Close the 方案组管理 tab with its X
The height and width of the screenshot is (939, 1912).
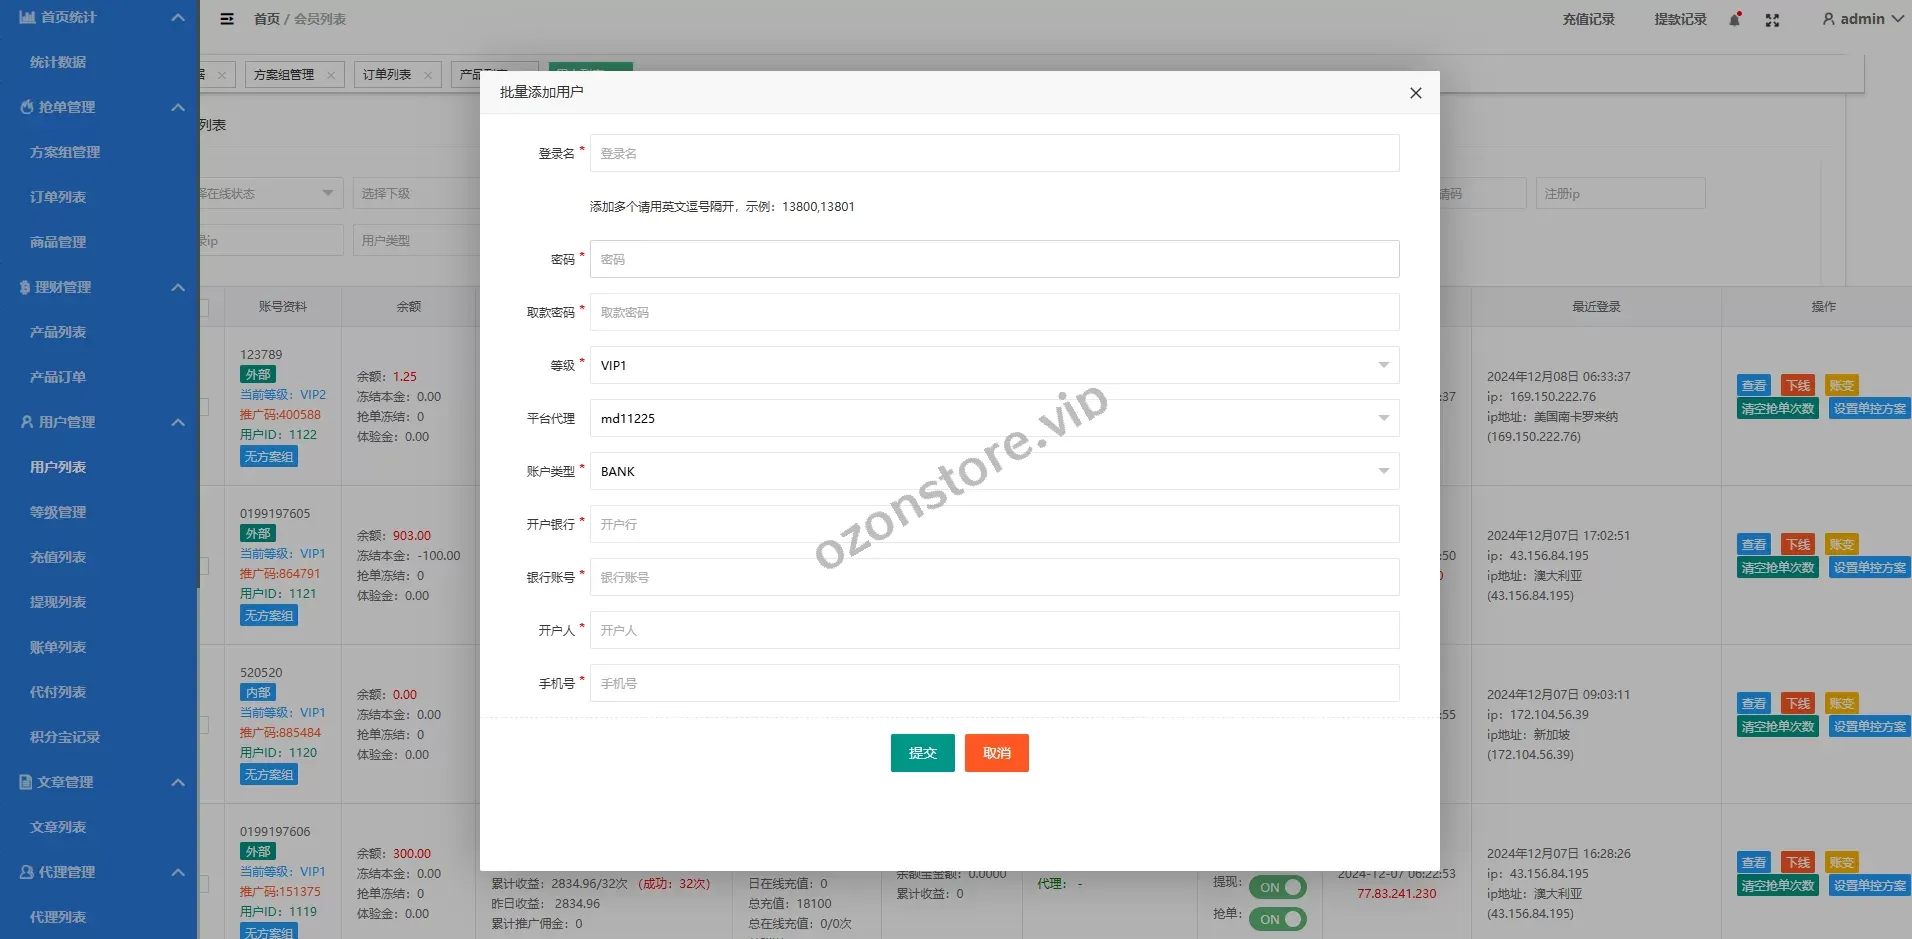click(331, 75)
